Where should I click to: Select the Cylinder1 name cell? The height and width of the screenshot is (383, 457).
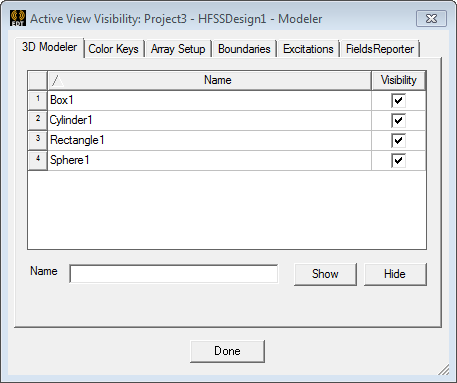click(210, 120)
